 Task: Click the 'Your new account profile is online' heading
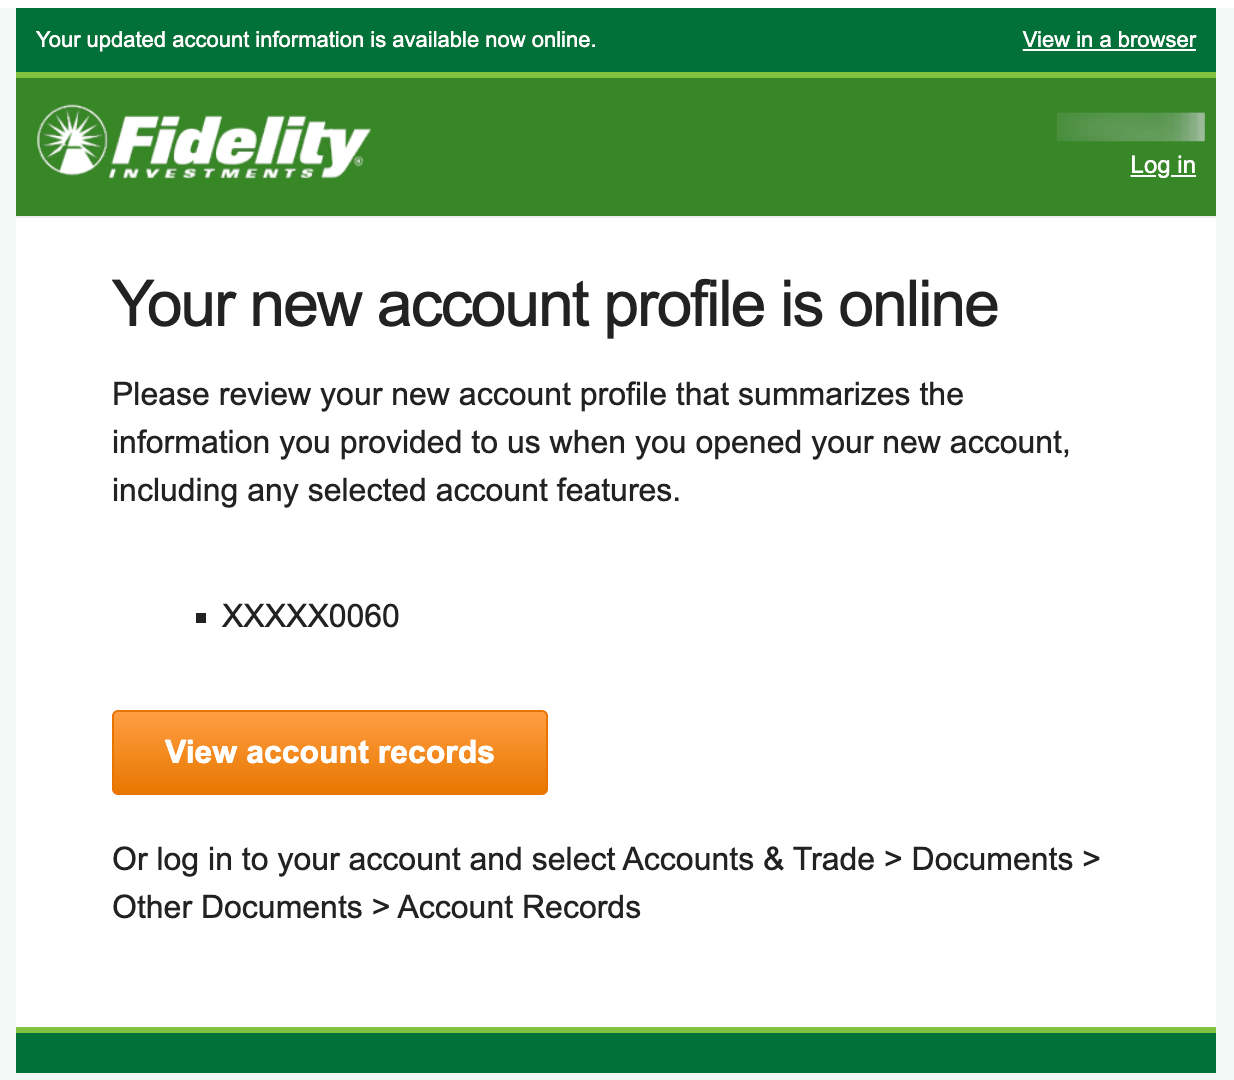tap(555, 304)
